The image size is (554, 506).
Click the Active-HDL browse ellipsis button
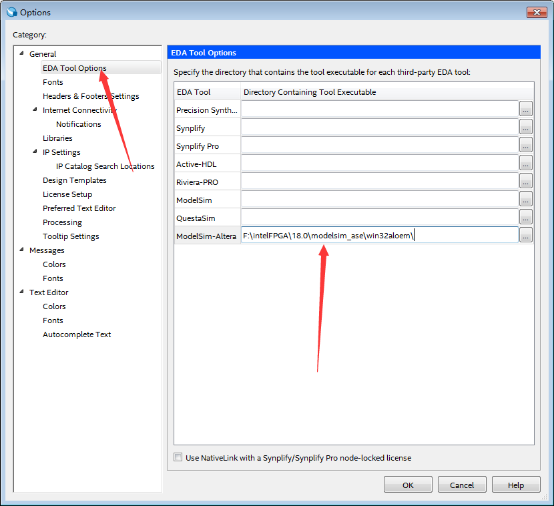525,163
